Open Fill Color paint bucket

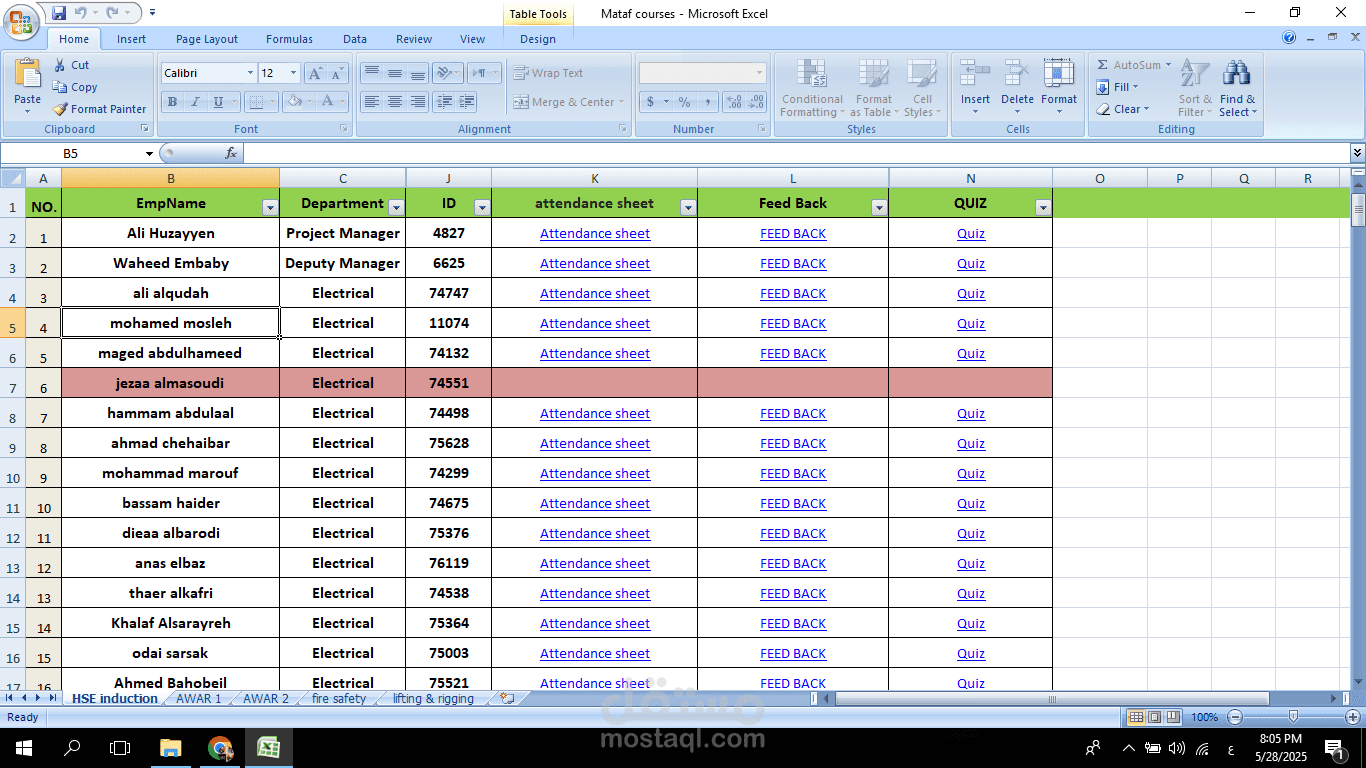[294, 102]
